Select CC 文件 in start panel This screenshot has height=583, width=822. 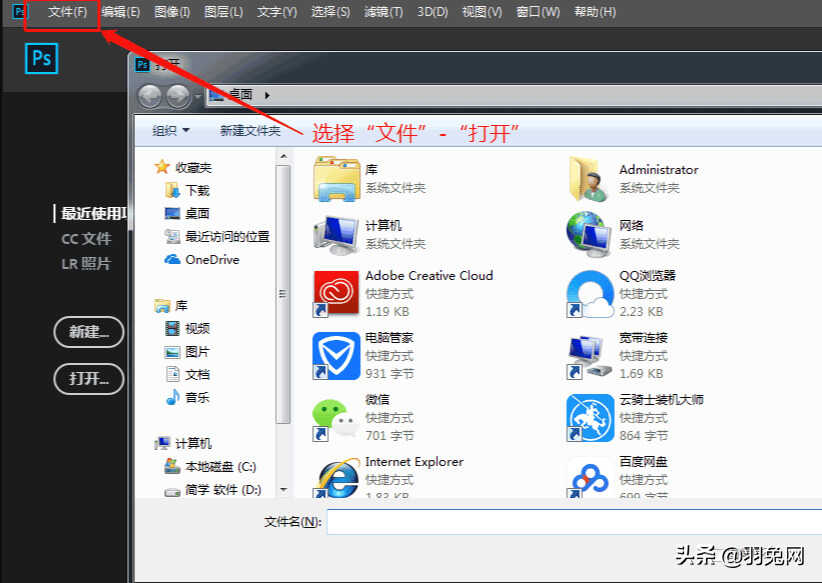[x=86, y=239]
